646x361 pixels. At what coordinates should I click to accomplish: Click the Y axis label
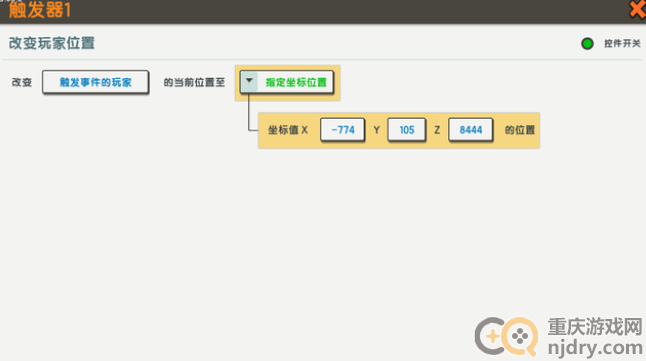click(377, 130)
